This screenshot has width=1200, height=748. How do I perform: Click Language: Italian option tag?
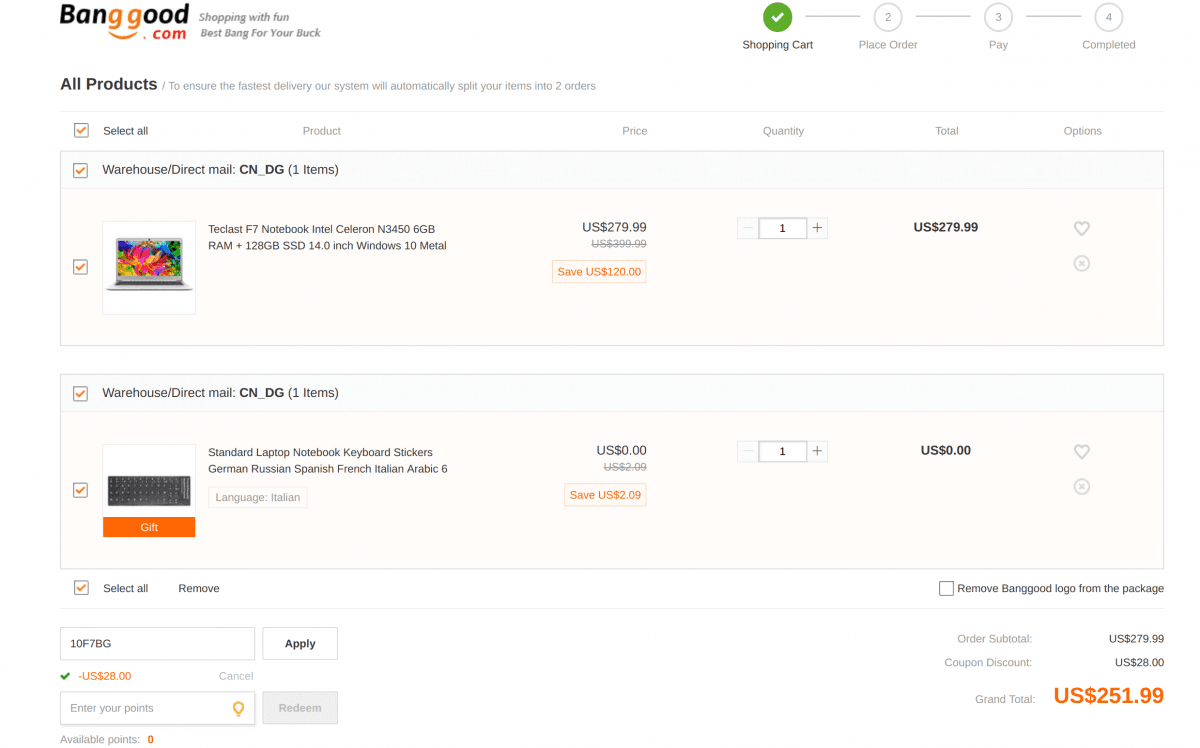click(258, 497)
